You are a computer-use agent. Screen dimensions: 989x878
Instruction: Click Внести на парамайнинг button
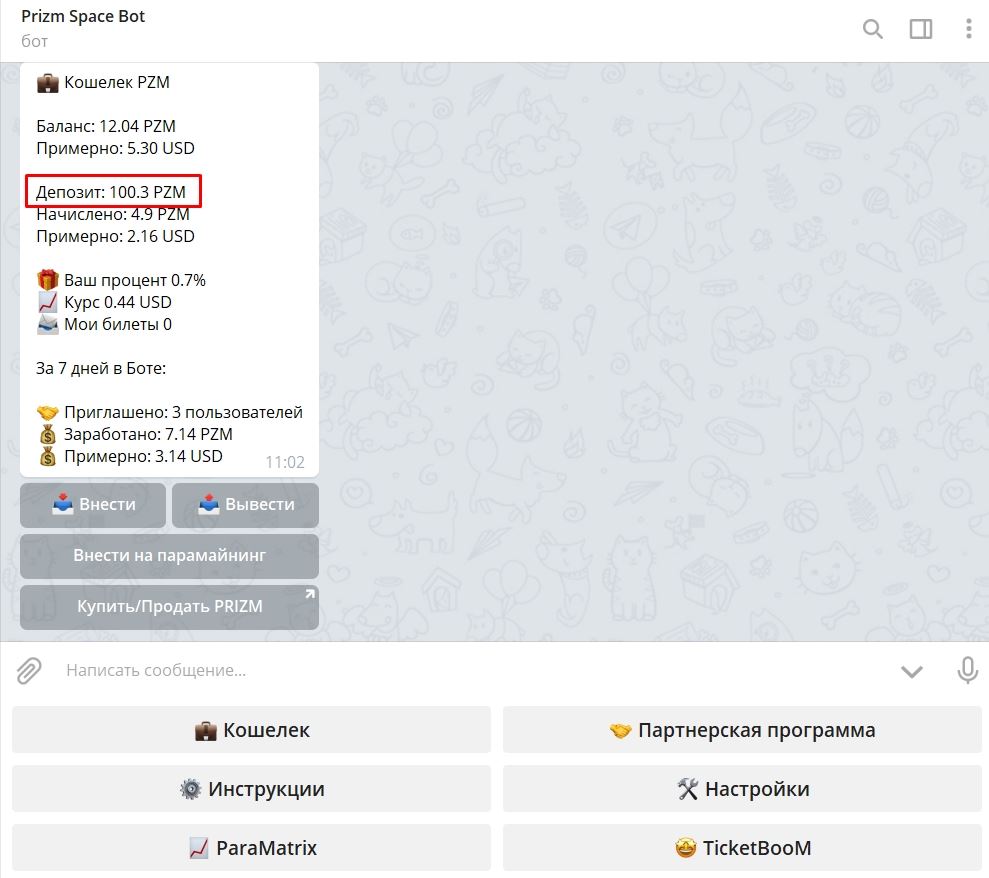tap(169, 556)
